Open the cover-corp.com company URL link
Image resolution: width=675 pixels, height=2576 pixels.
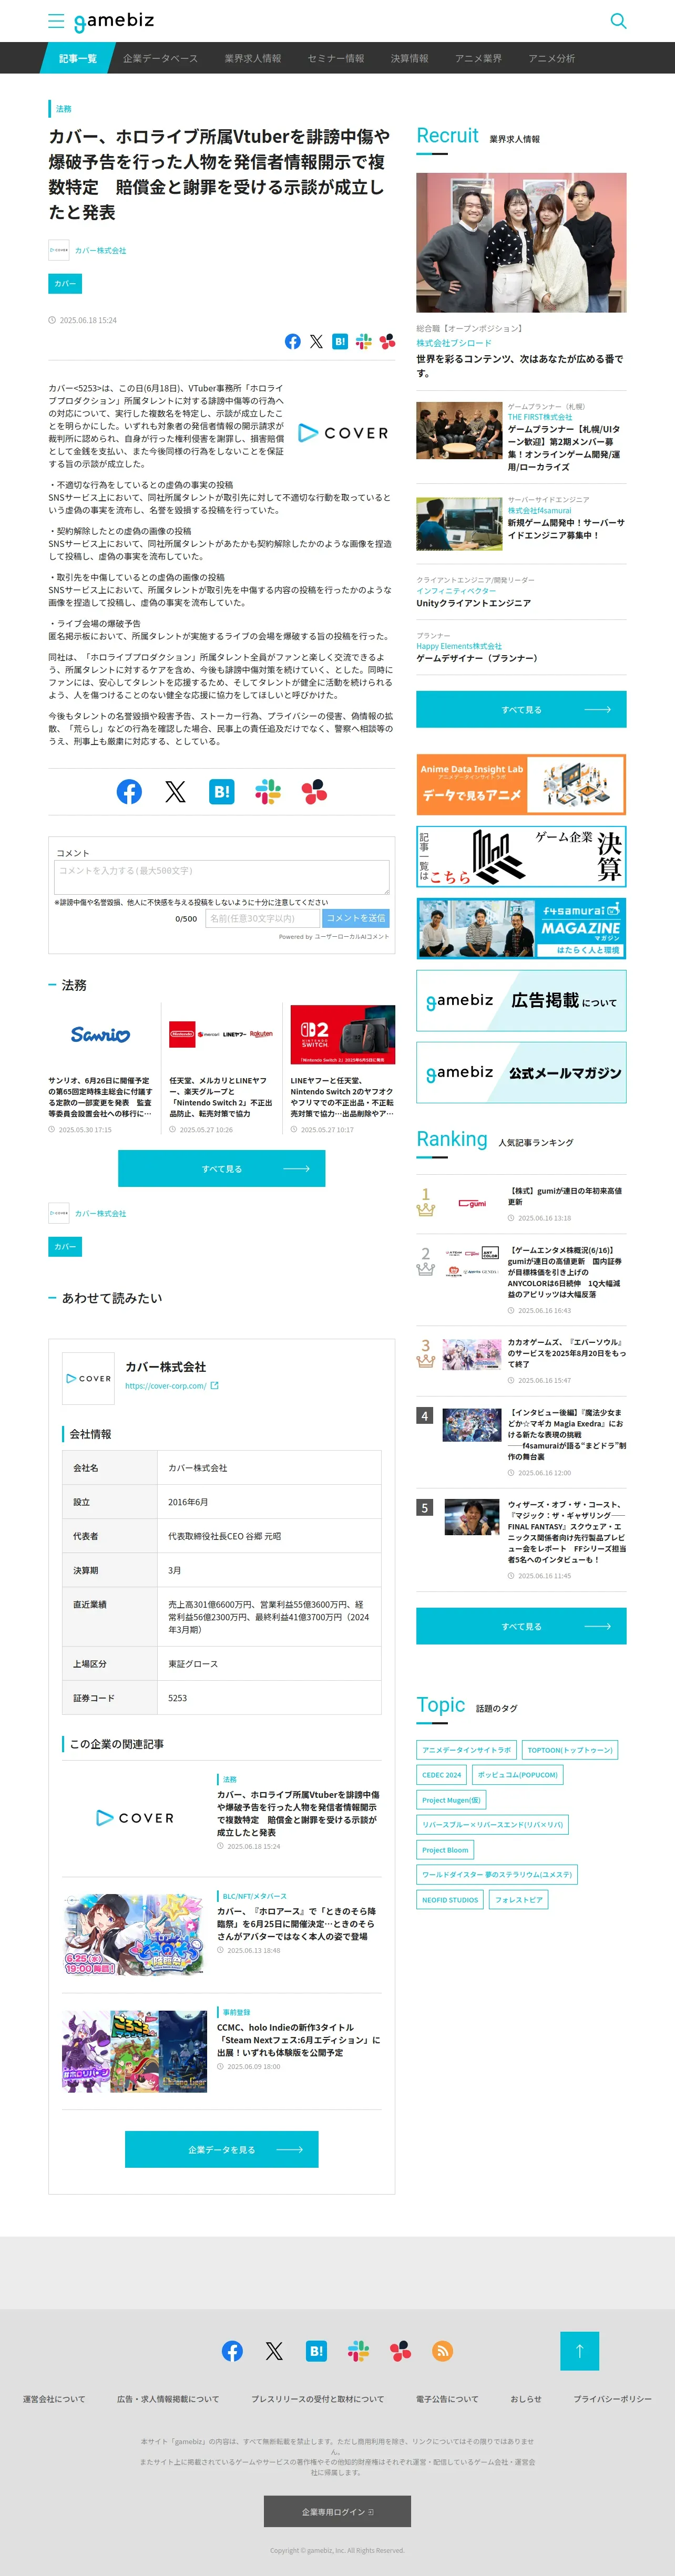click(x=165, y=1386)
